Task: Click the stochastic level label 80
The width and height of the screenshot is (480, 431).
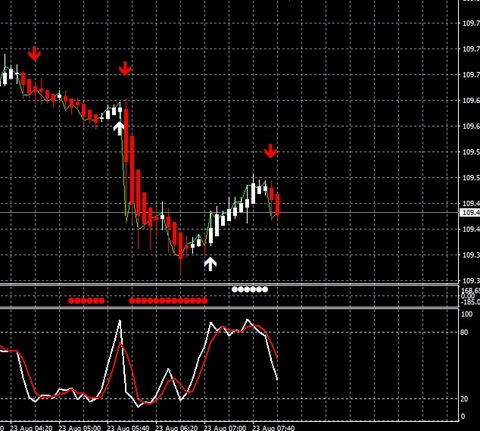Action: (465, 332)
